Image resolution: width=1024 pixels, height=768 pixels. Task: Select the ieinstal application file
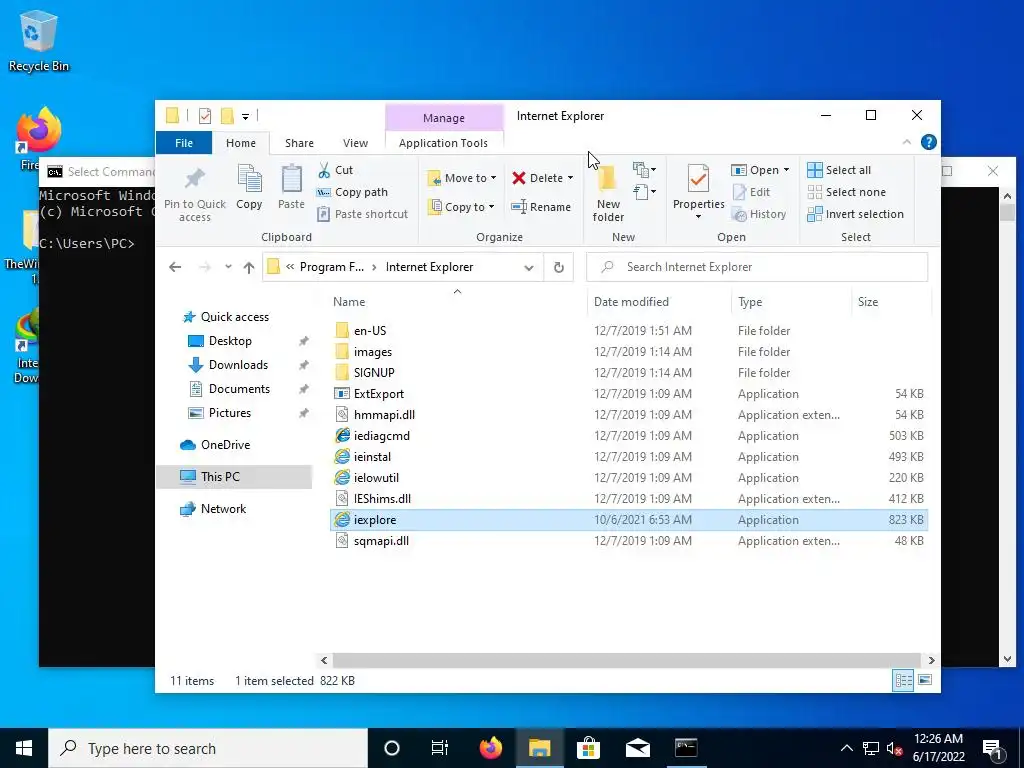click(x=372, y=456)
